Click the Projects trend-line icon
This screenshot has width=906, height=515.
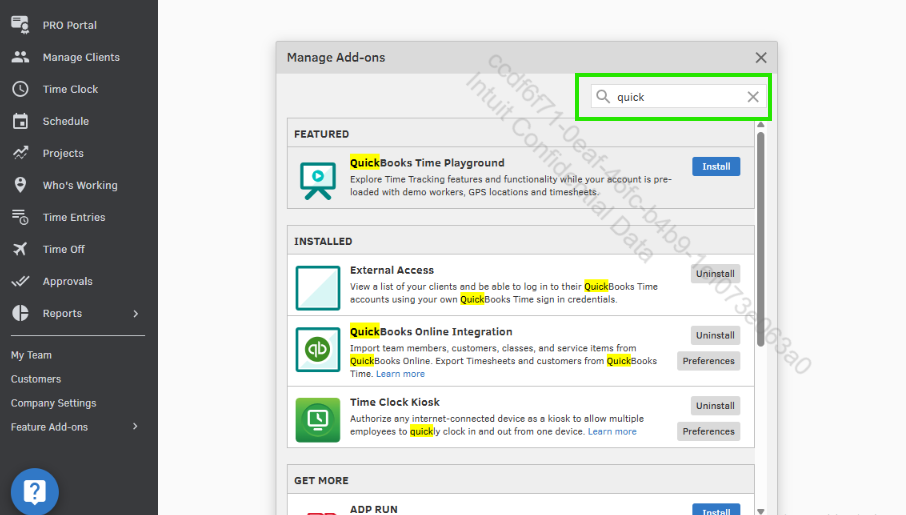[x=20, y=153]
